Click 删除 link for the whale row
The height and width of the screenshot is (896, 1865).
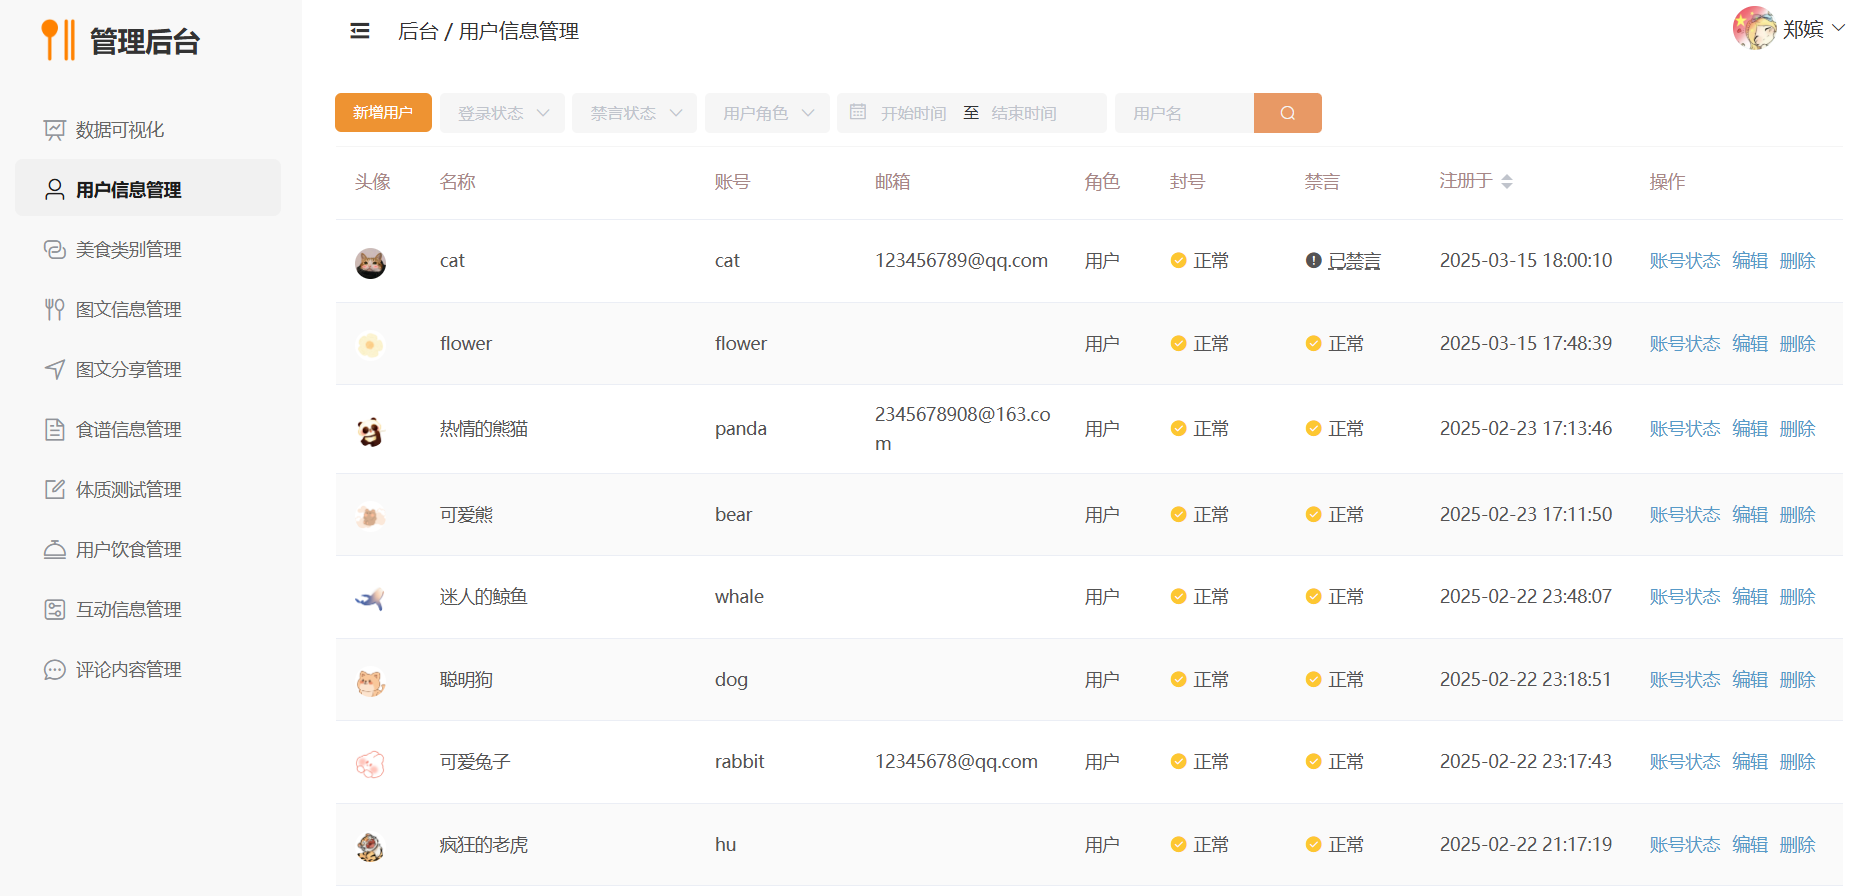tap(1797, 597)
